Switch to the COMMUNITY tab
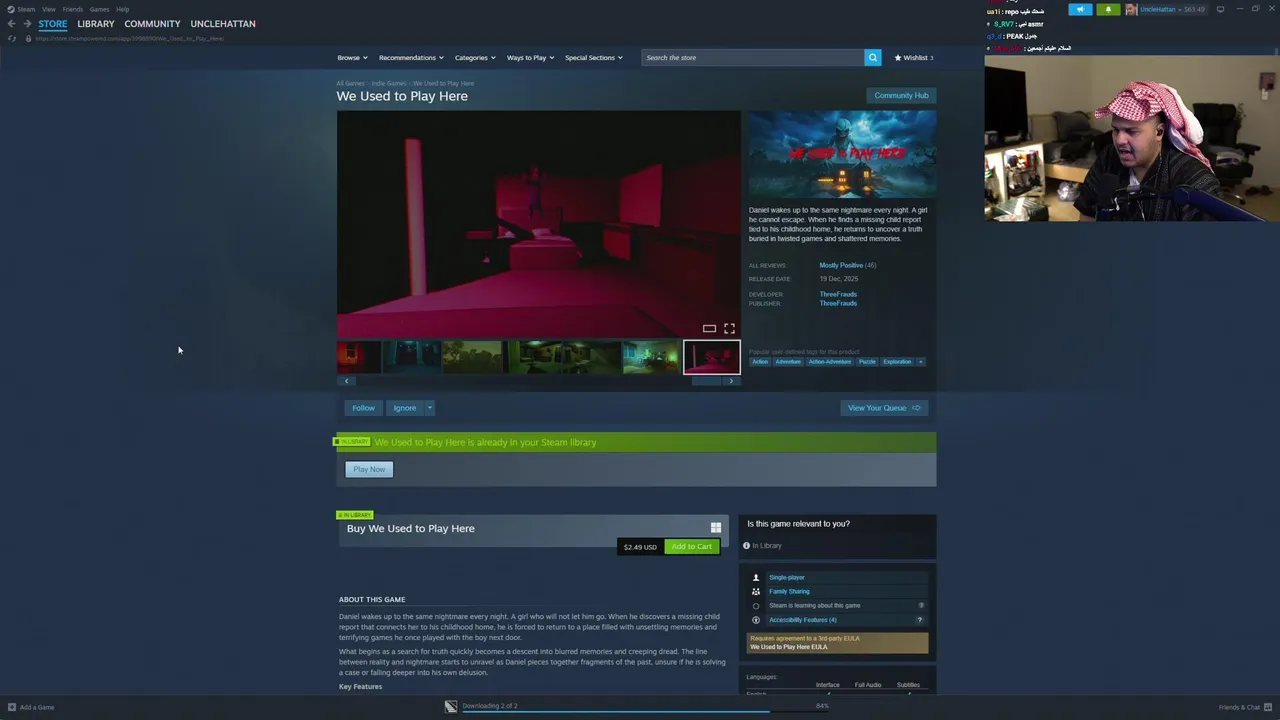Viewport: 1280px width, 720px height. [152, 24]
